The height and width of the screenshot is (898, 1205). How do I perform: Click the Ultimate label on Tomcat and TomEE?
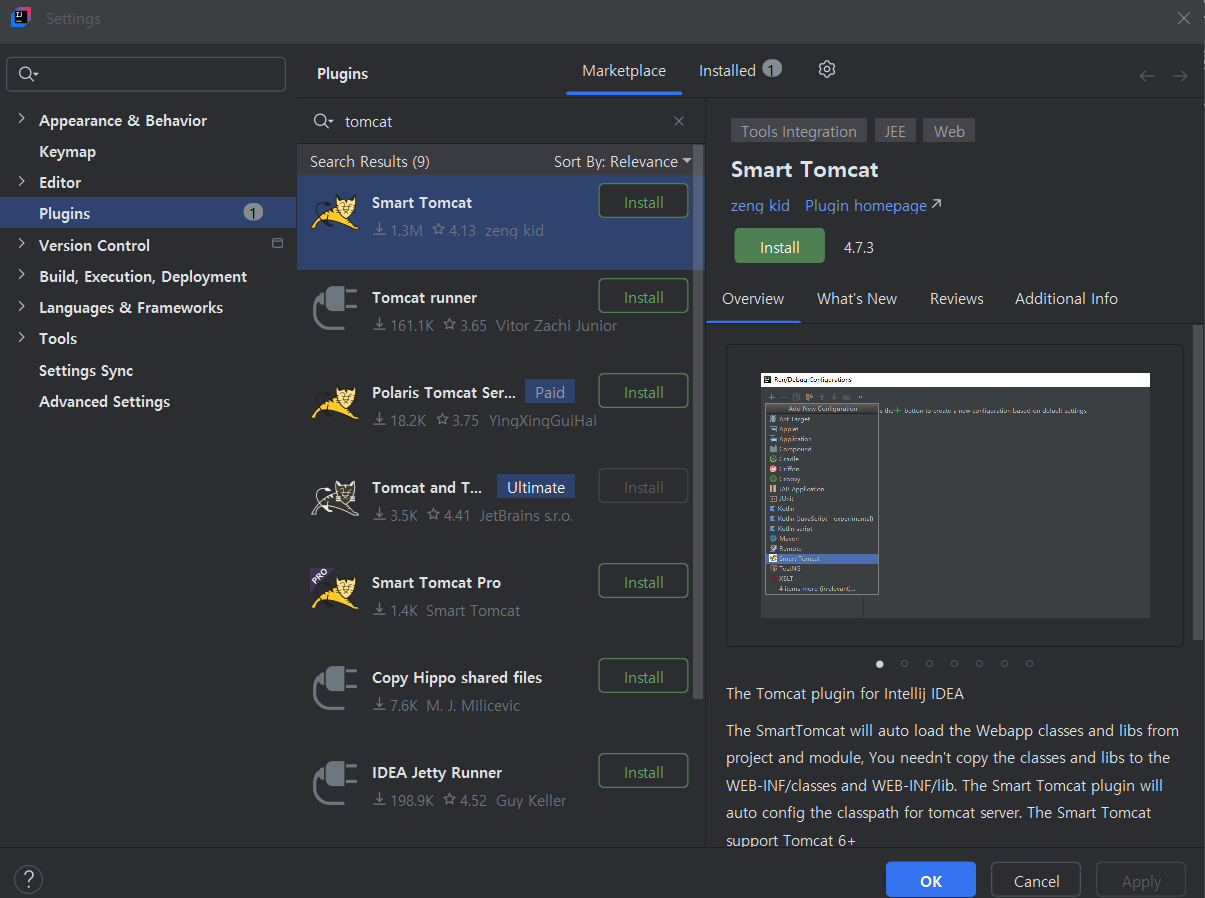point(536,487)
